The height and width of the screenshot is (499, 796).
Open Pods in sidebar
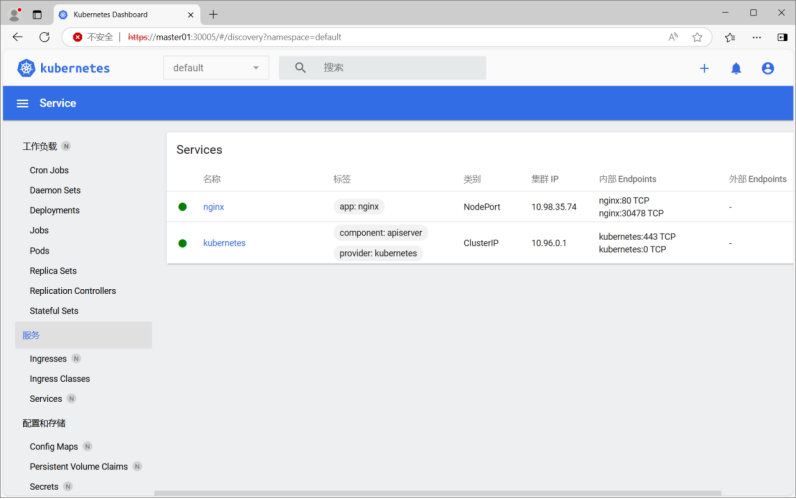39,251
